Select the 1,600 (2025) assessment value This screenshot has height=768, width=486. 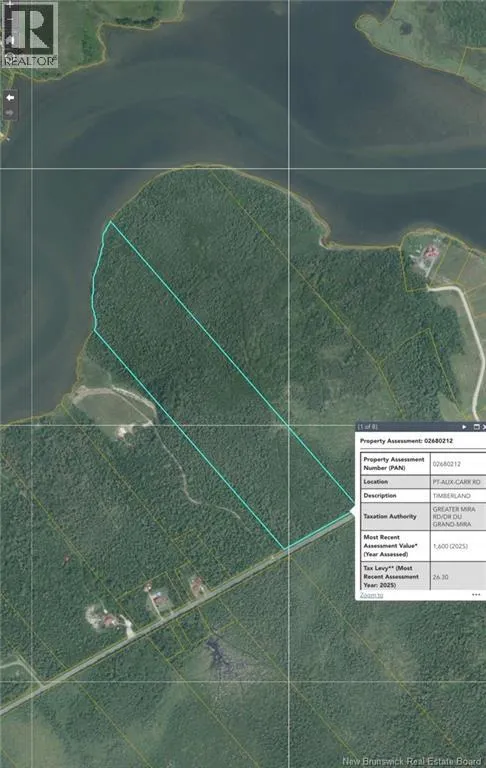click(x=450, y=546)
